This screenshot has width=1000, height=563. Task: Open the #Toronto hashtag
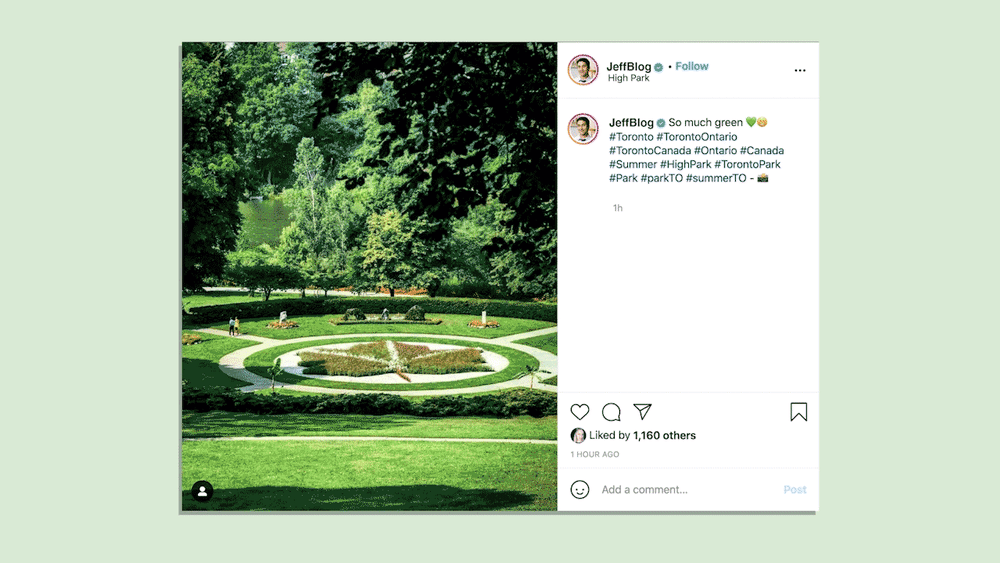point(631,136)
